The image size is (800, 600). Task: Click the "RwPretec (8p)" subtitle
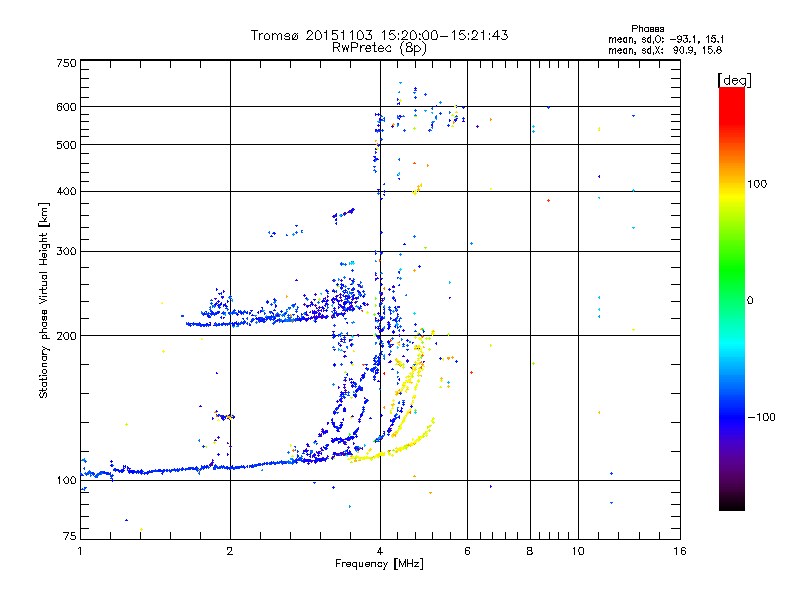click(x=379, y=48)
